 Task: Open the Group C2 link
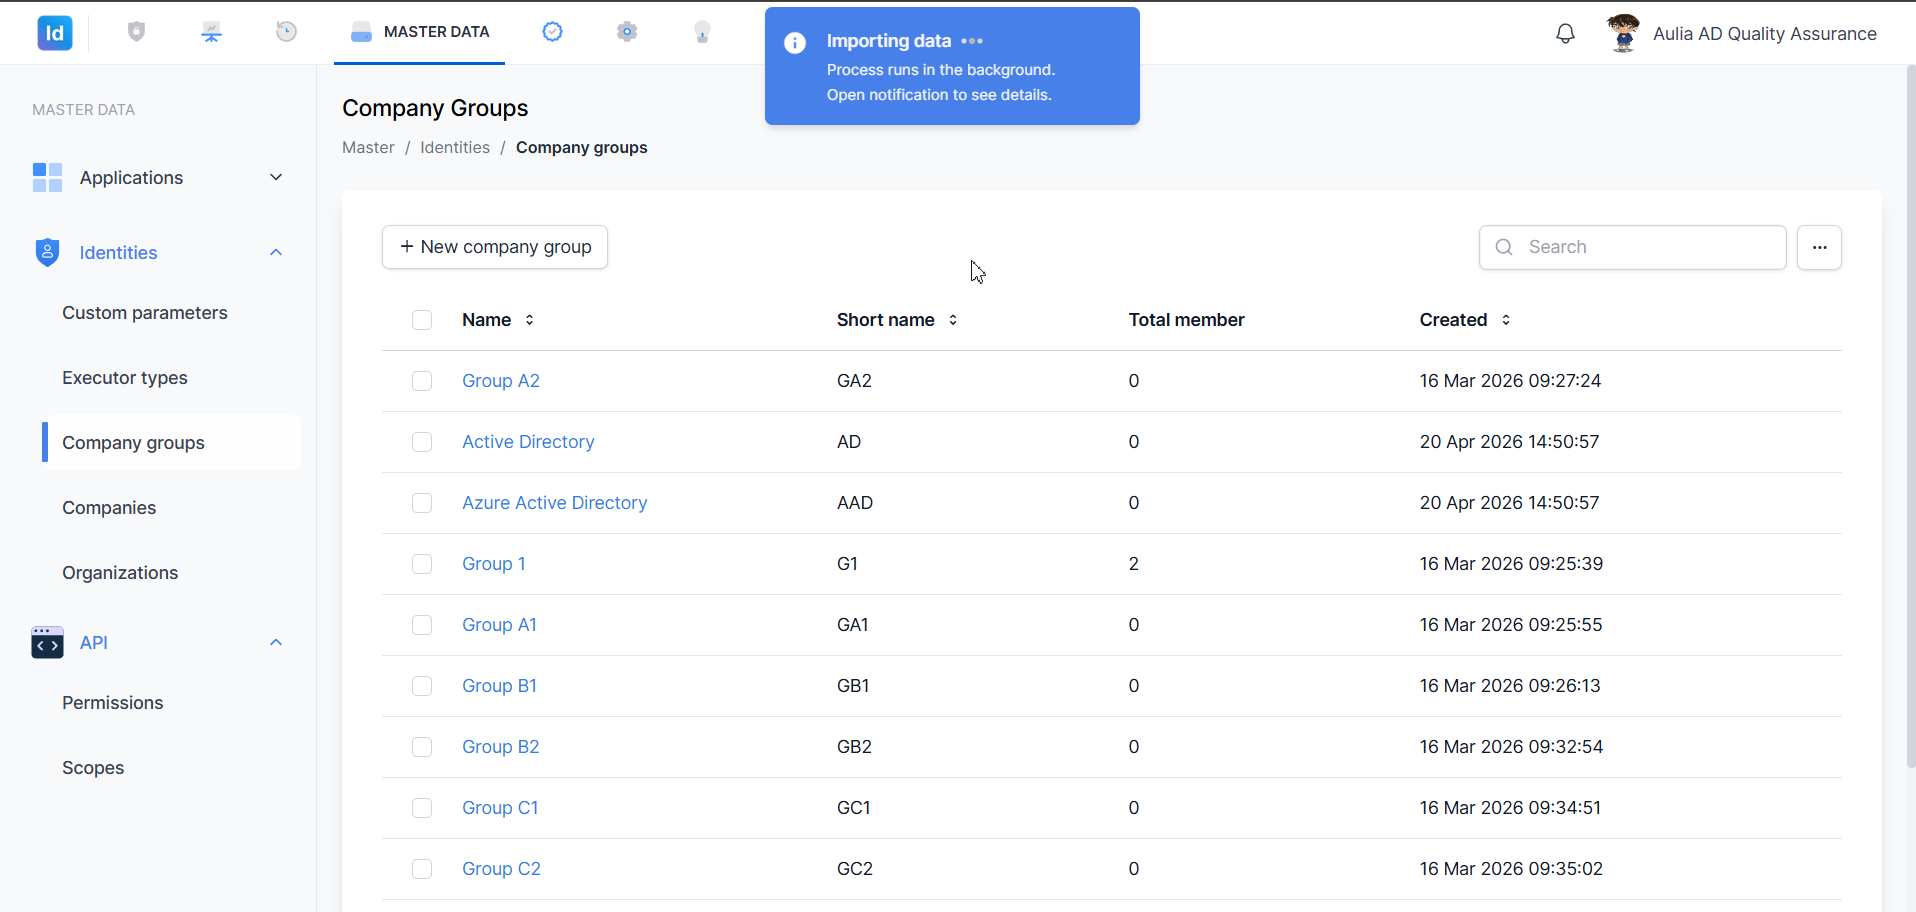(501, 869)
